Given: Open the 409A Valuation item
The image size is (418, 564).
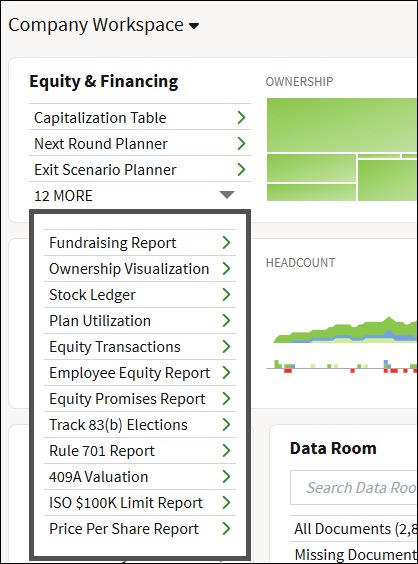Looking at the screenshot, I should (140, 477).
